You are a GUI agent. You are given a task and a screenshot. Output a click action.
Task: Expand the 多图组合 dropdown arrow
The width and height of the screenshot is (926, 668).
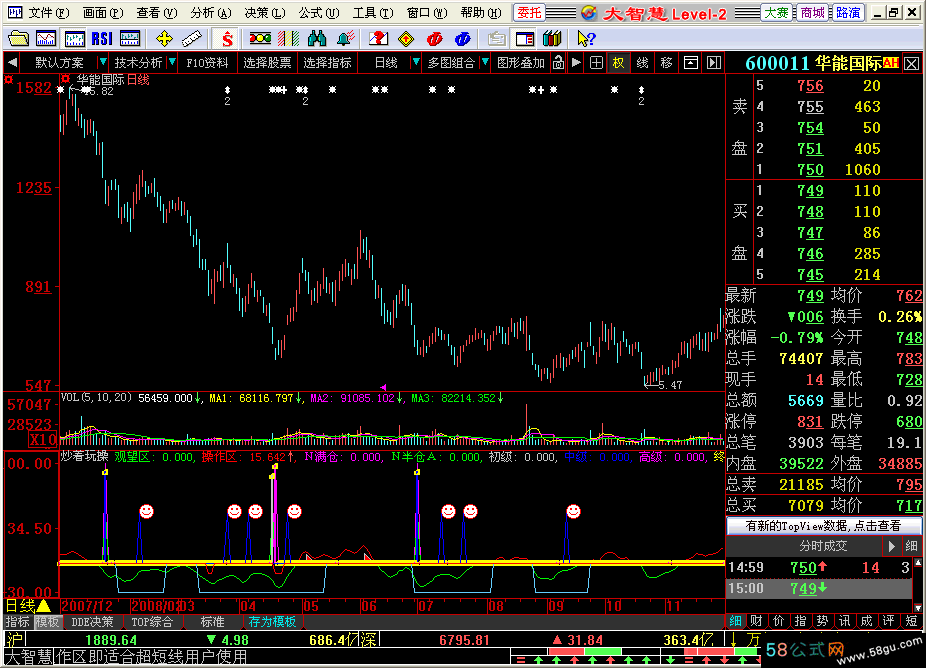point(485,62)
